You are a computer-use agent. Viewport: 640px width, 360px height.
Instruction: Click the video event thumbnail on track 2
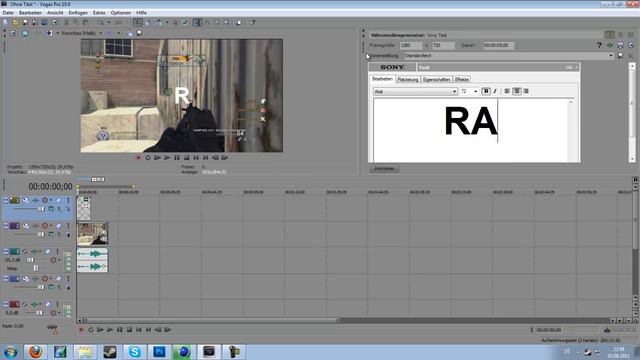pyautogui.click(x=93, y=233)
